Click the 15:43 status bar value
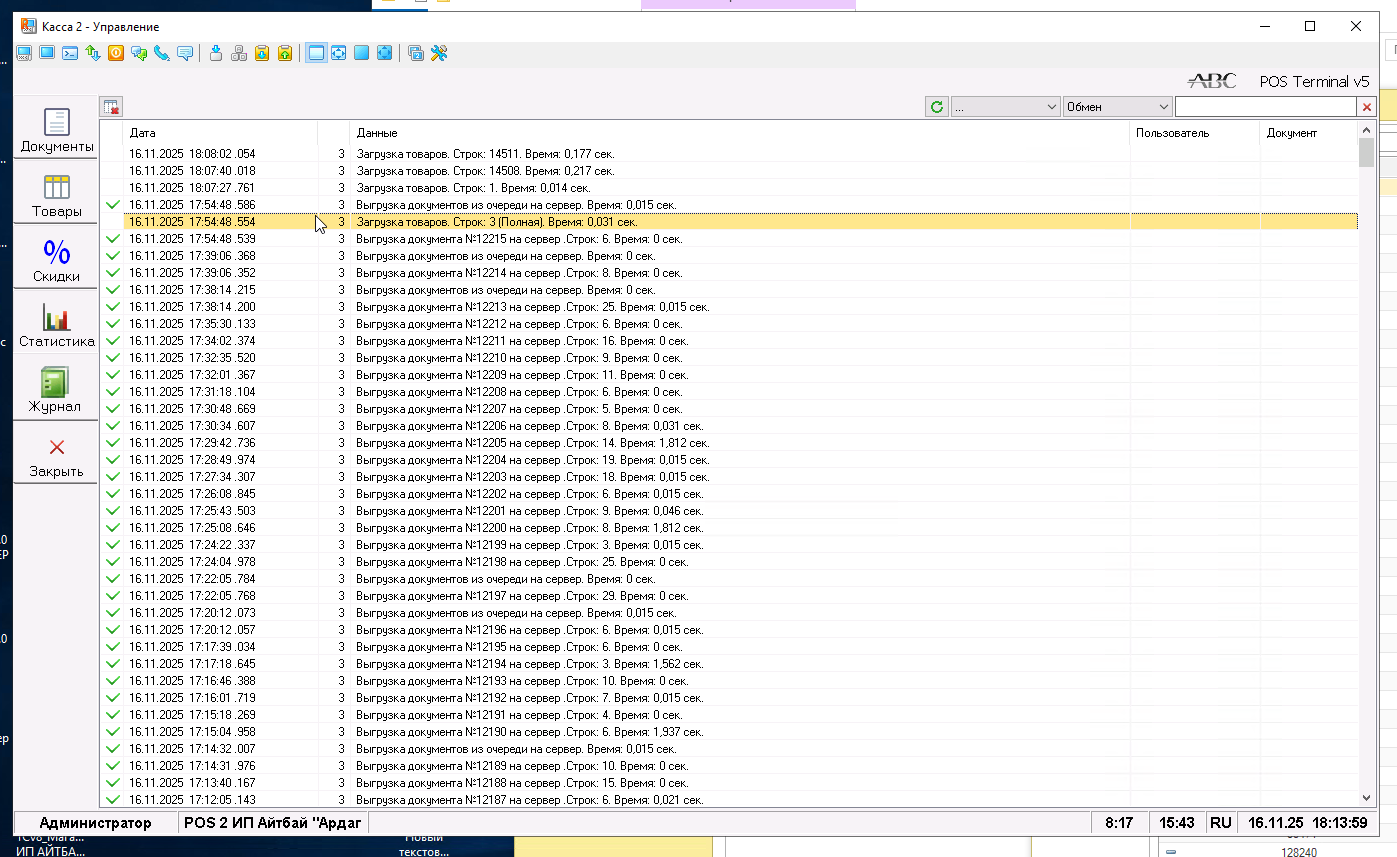The height and width of the screenshot is (857, 1397). [x=1177, y=823]
